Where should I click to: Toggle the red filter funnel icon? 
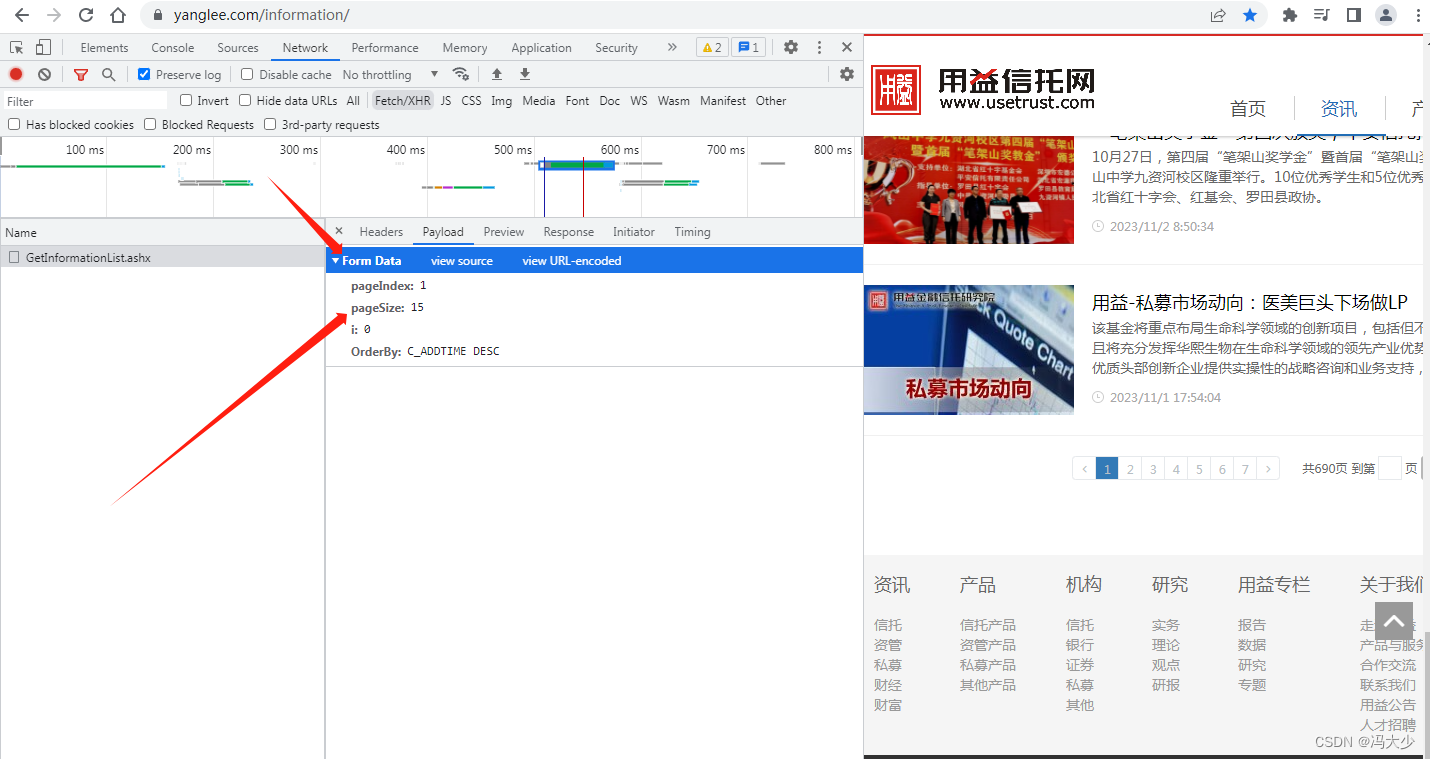81,74
